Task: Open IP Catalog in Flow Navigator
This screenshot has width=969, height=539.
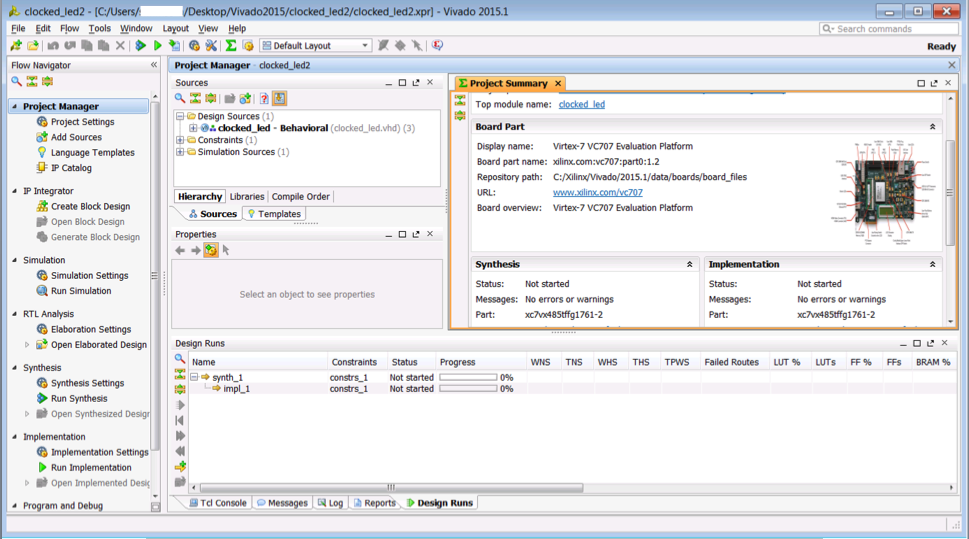Action: [71, 168]
